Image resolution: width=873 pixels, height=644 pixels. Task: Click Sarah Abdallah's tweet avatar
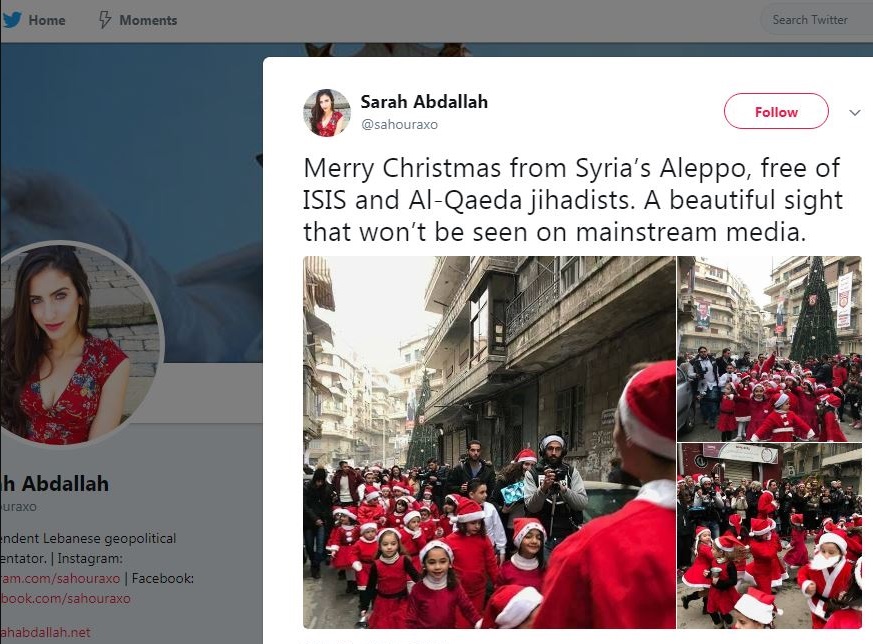[x=327, y=113]
